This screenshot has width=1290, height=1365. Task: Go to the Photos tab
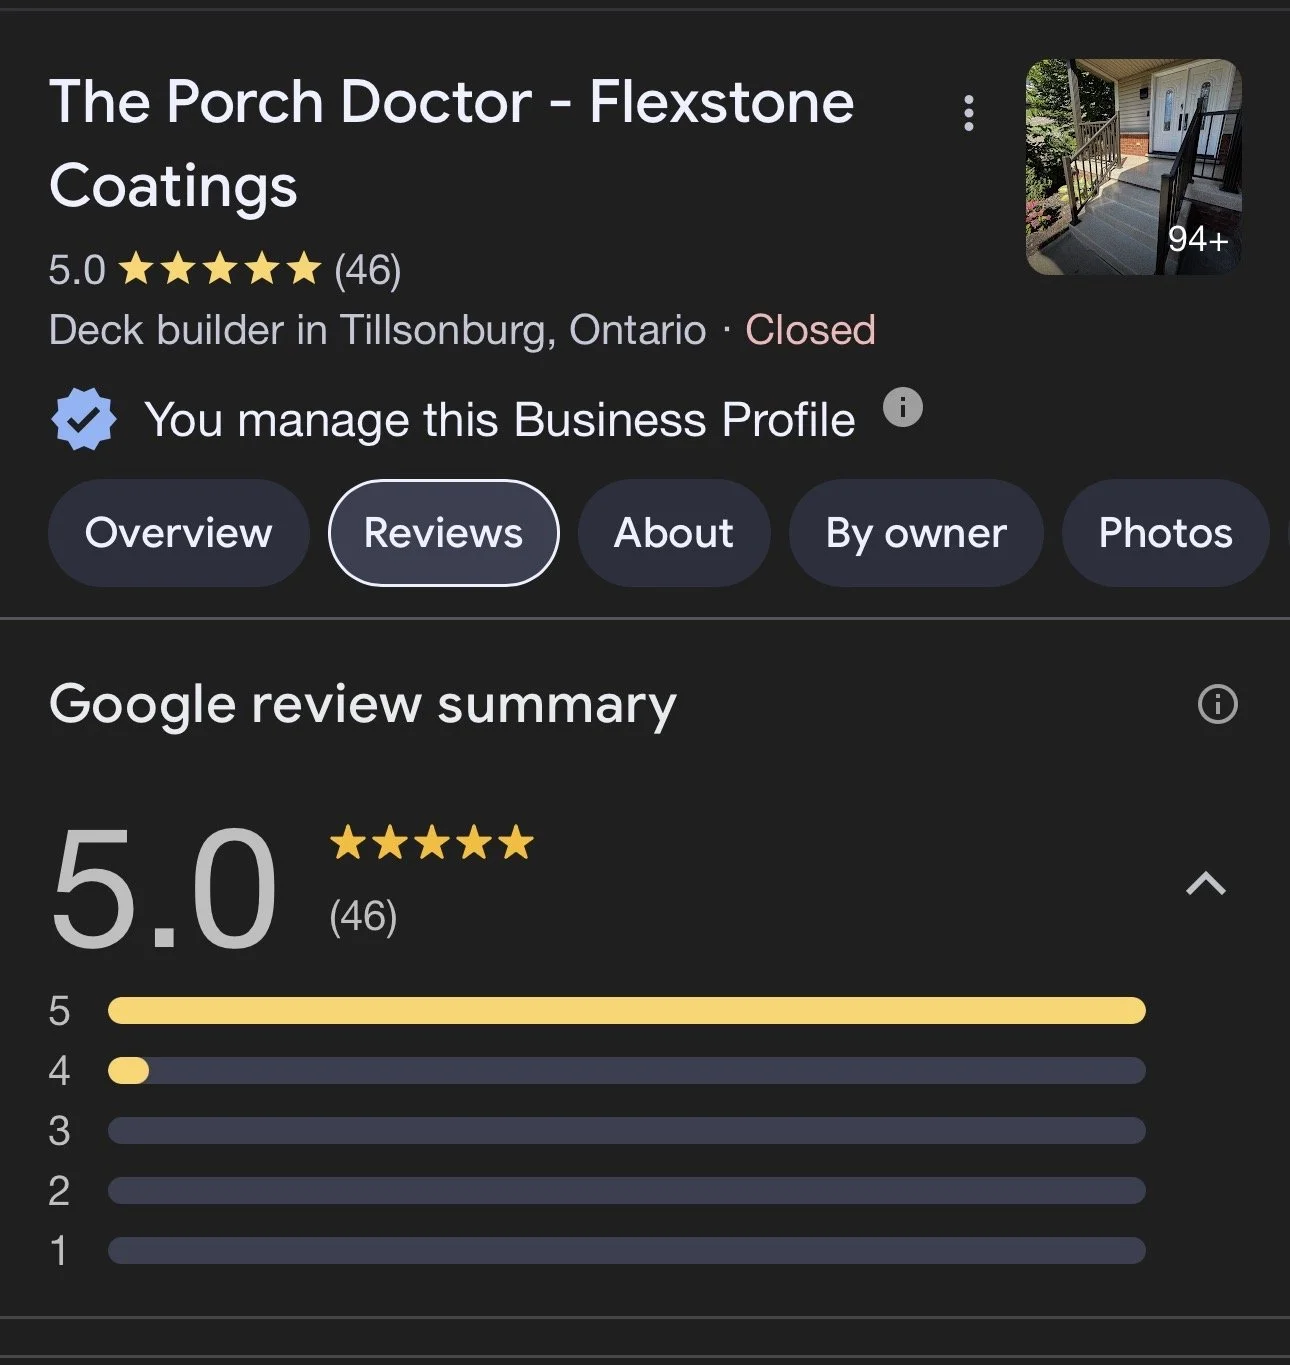pyautogui.click(x=1165, y=533)
